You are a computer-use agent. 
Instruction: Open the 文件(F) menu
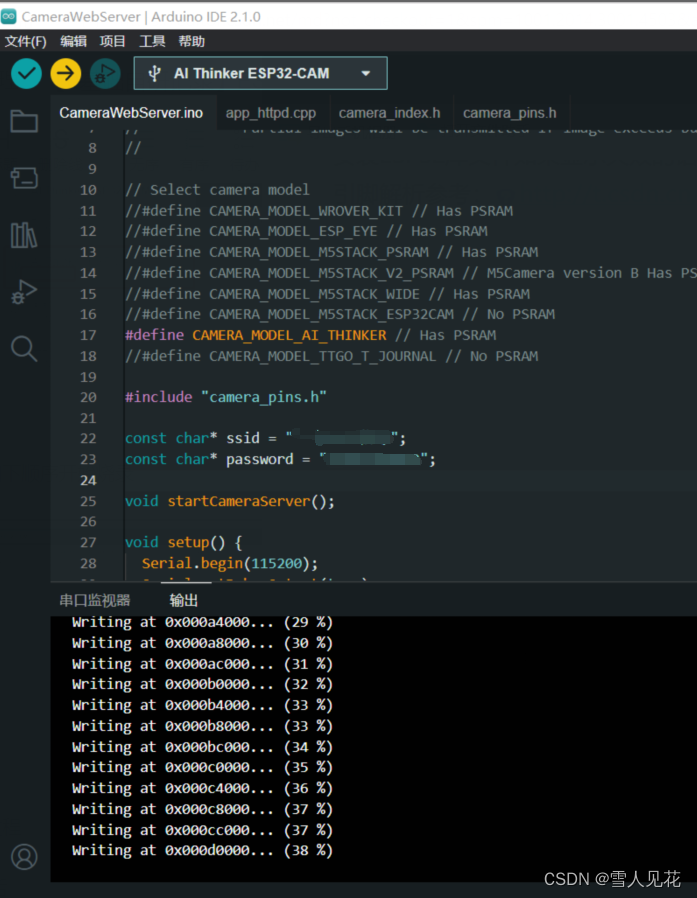coord(25,41)
